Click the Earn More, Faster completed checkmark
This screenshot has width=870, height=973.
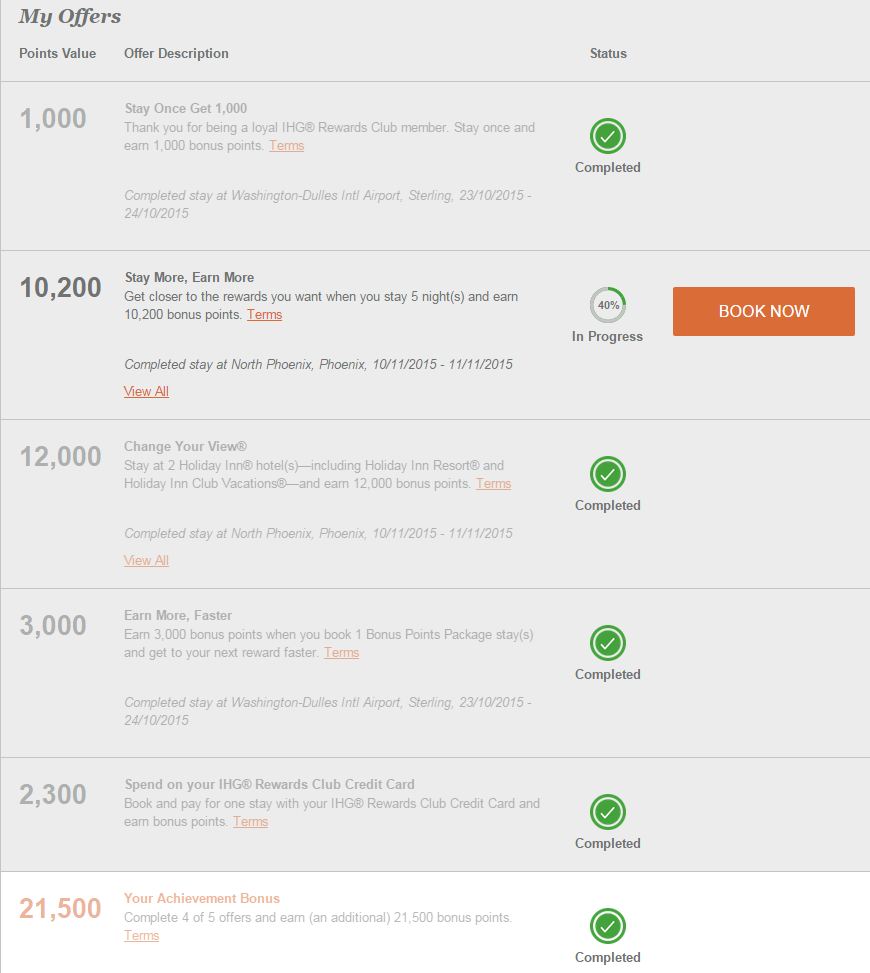607,642
